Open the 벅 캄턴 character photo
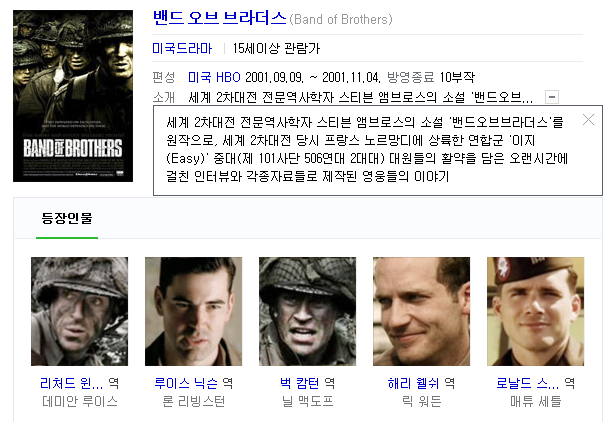Screen dimensions: 614x422 point(307,311)
